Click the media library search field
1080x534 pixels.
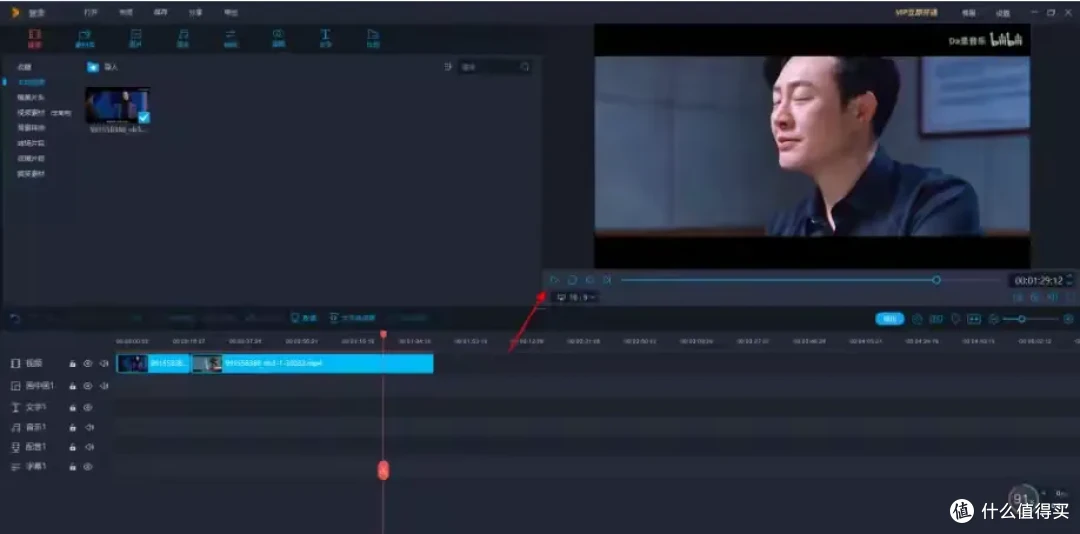click(x=495, y=67)
